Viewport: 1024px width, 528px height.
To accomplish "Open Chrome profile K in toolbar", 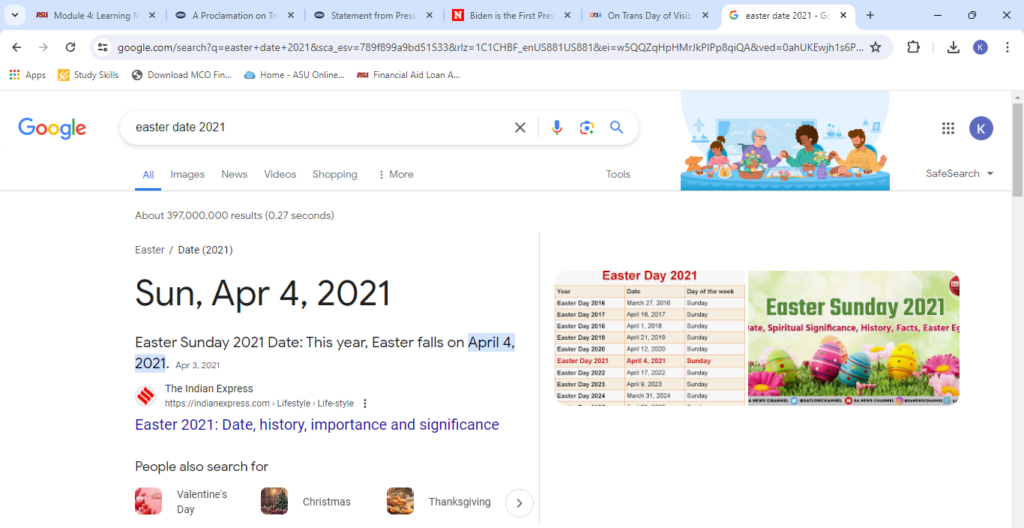I will tap(980, 47).
